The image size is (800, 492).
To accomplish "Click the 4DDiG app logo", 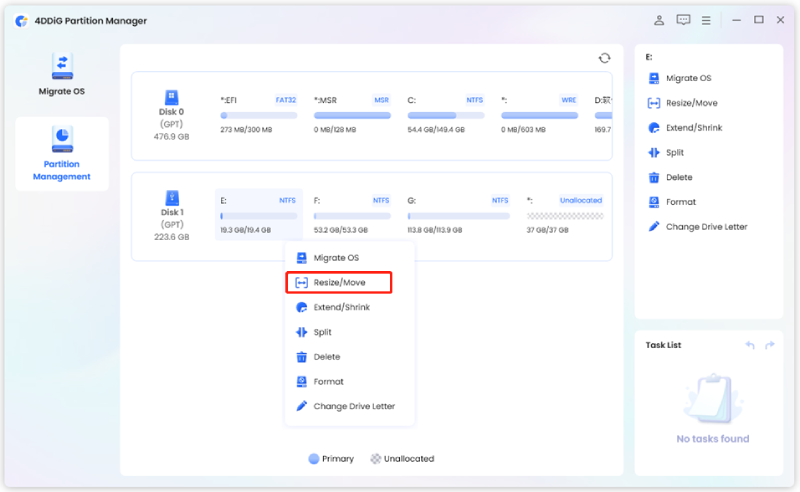I will (x=21, y=21).
